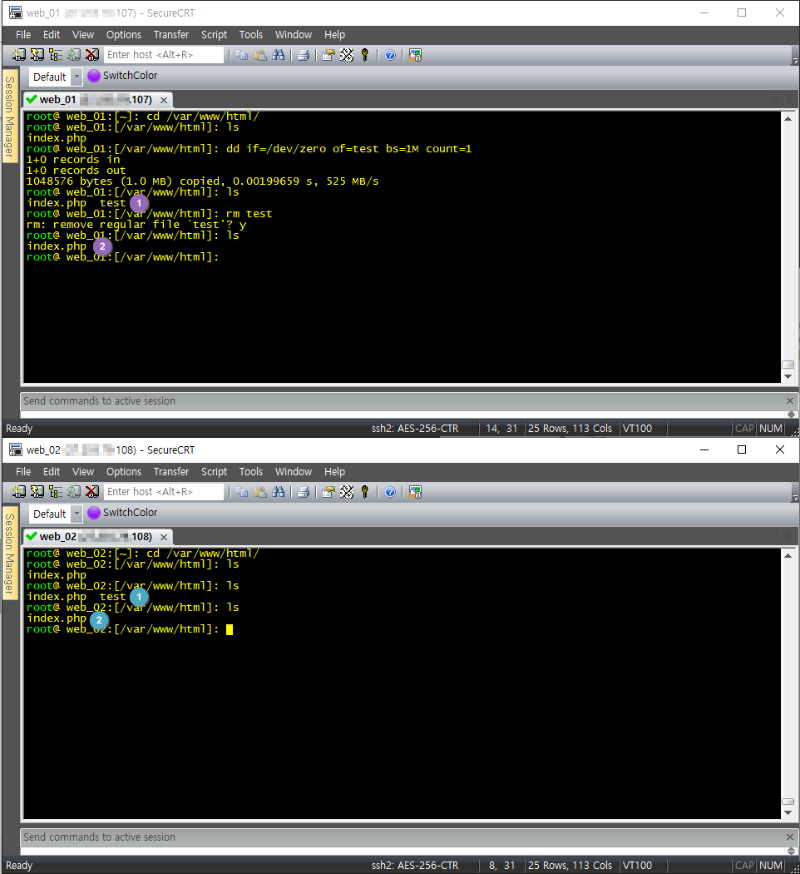800x874 pixels.
Task: Click Print icon in web_01 toolbar
Action: pos(302,55)
